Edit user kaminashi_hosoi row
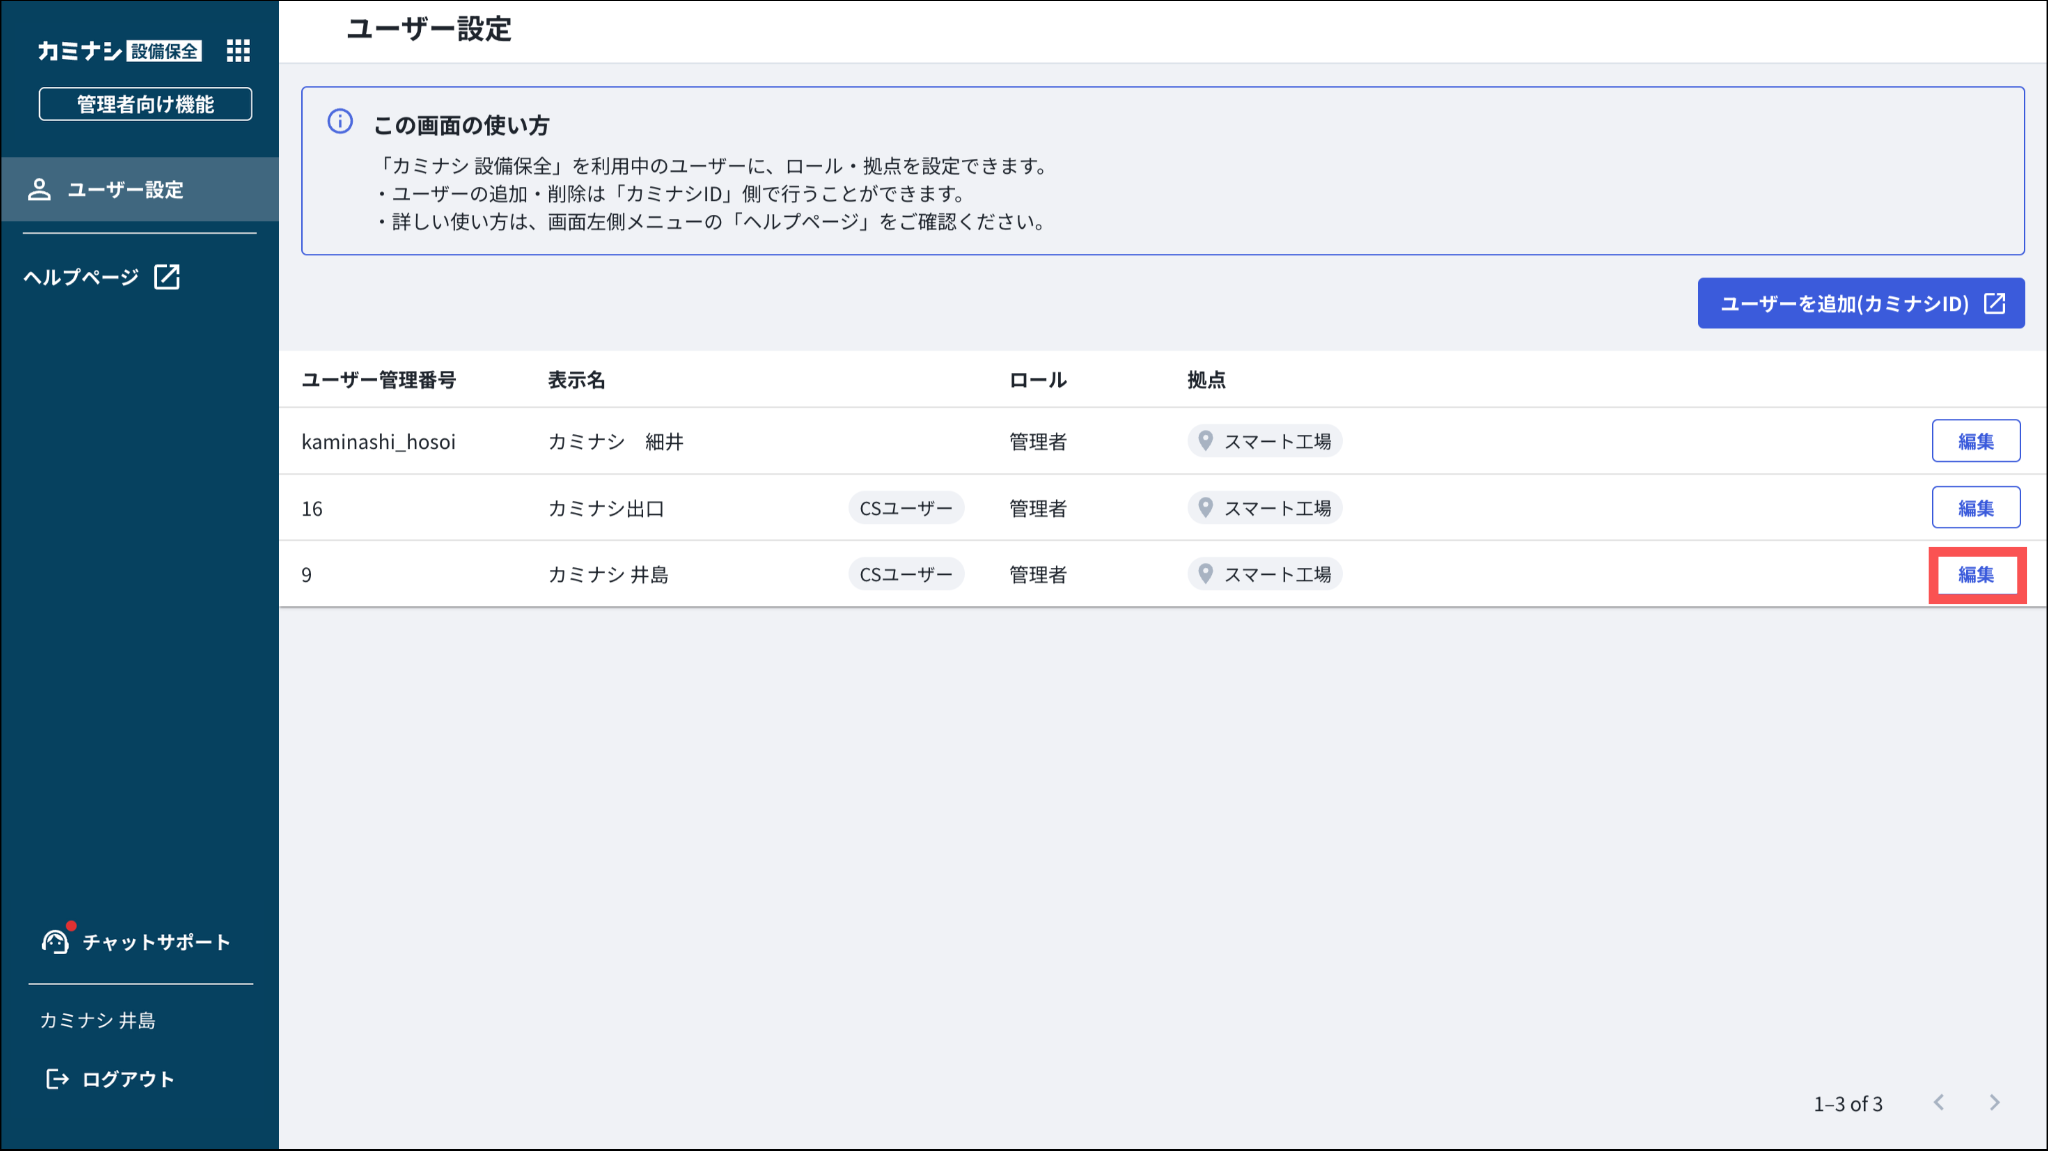This screenshot has width=2048, height=1151. click(1975, 441)
